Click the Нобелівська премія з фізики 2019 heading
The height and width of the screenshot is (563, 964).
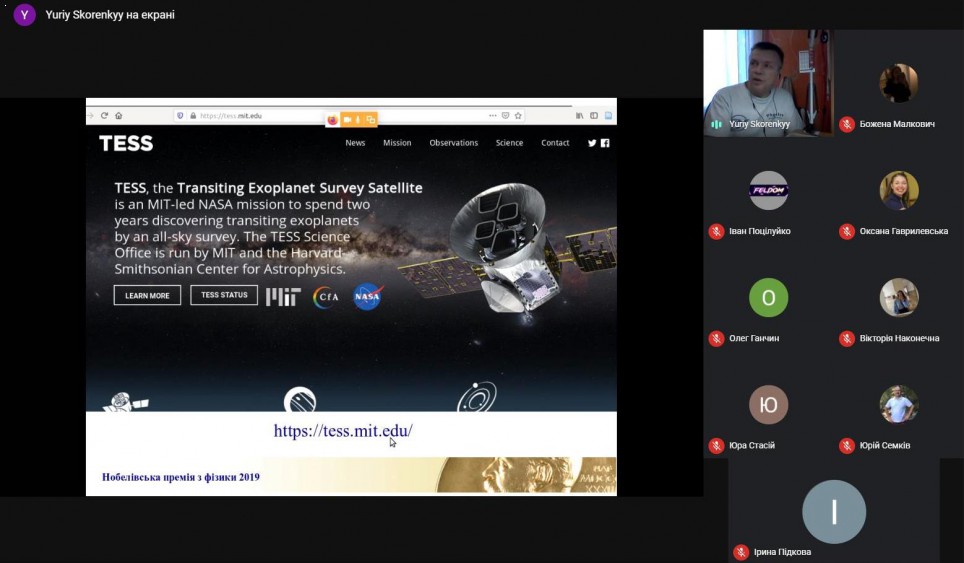pyautogui.click(x=181, y=477)
